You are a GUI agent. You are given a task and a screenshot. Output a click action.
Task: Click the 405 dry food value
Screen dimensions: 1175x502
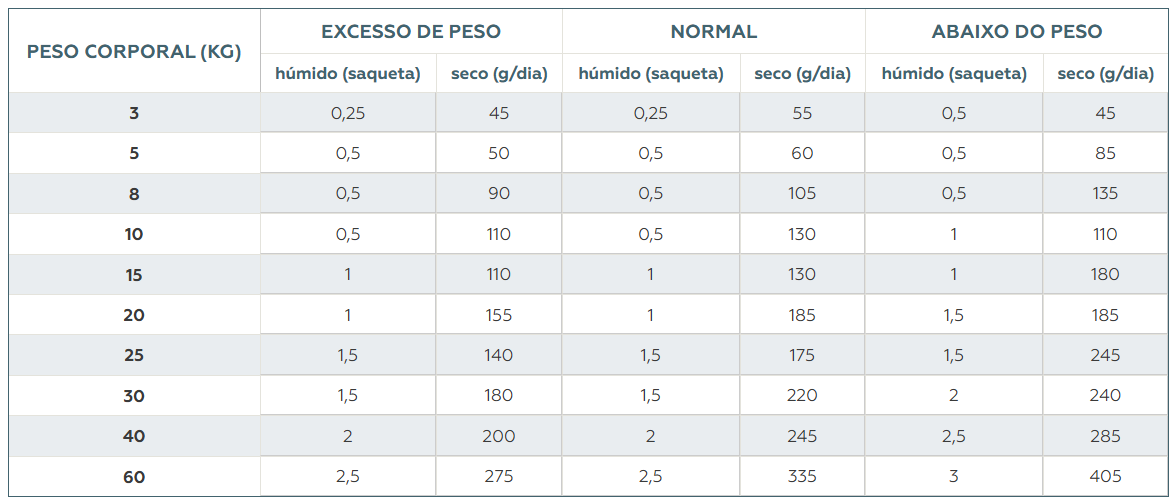[x=1105, y=477]
